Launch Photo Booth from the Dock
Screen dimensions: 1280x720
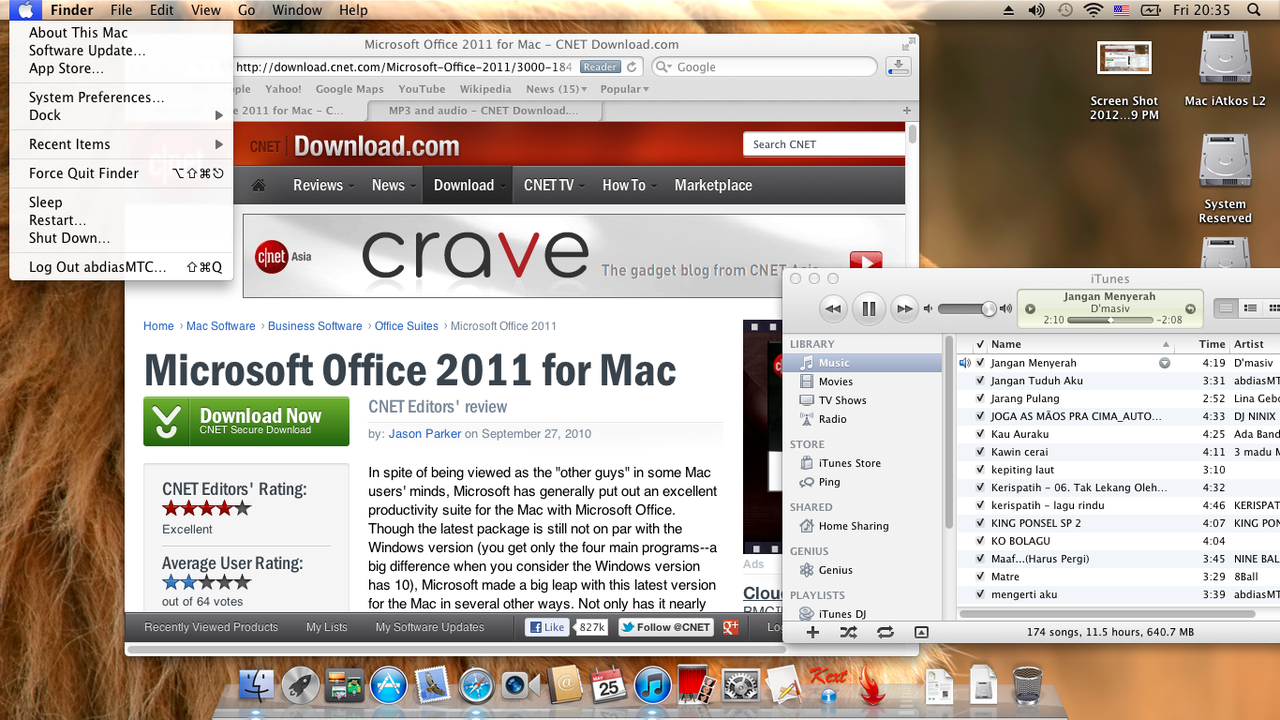tap(697, 685)
